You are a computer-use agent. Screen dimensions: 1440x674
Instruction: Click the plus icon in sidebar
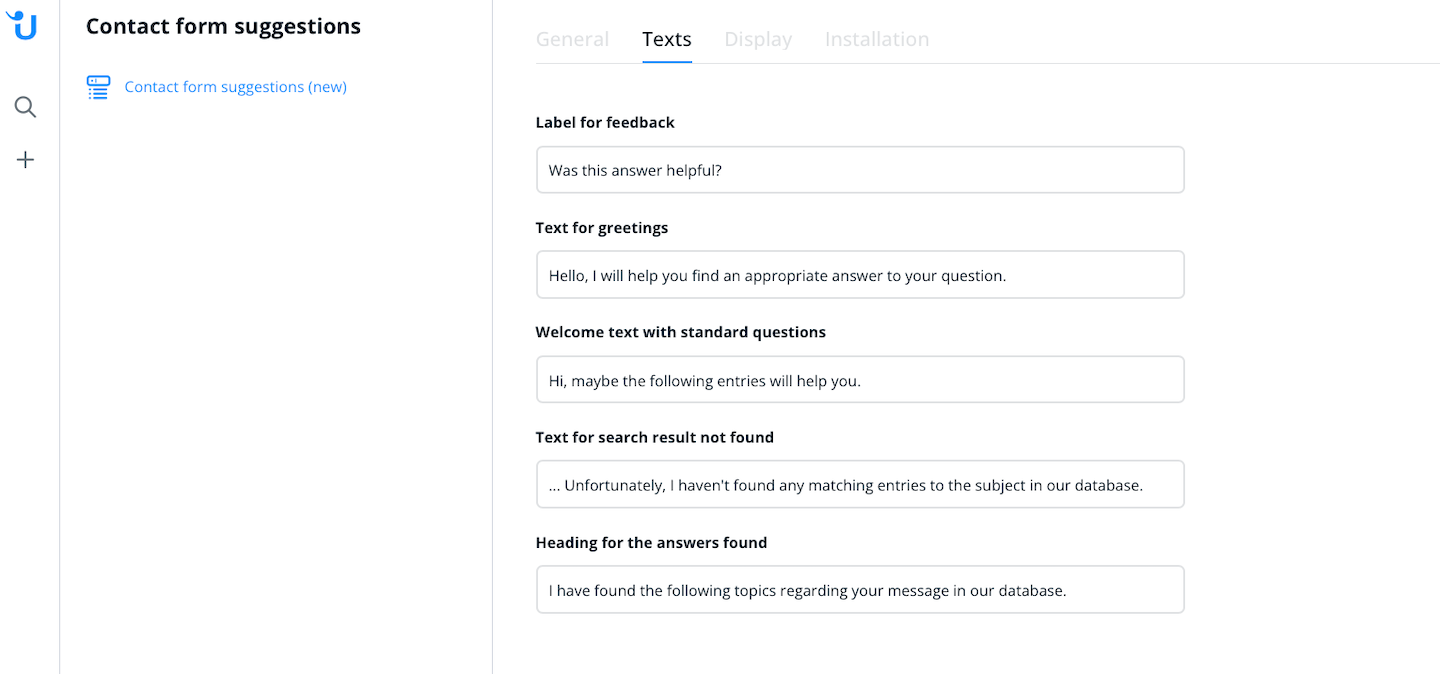25,160
